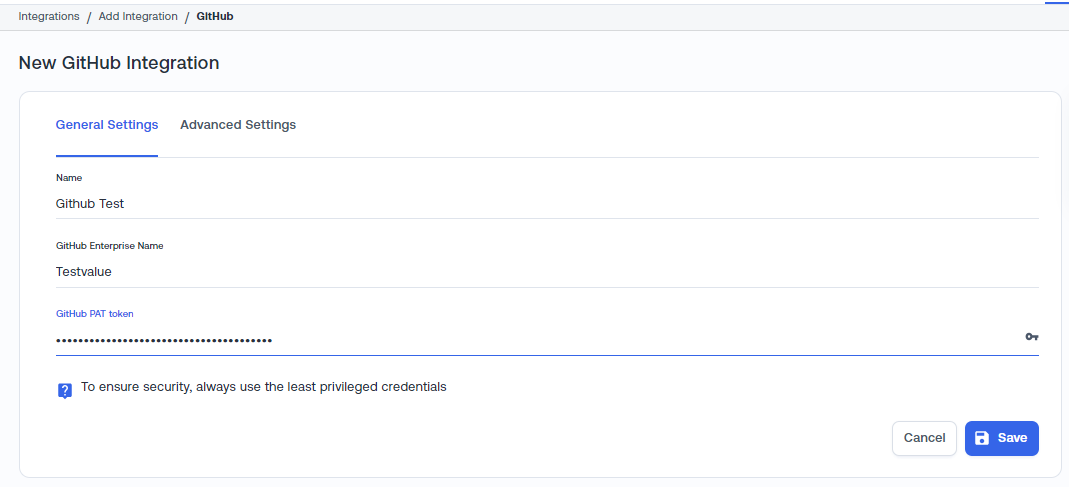The image size is (1069, 487).
Task: Click the floppy disk icon on Save
Action: coord(982,438)
